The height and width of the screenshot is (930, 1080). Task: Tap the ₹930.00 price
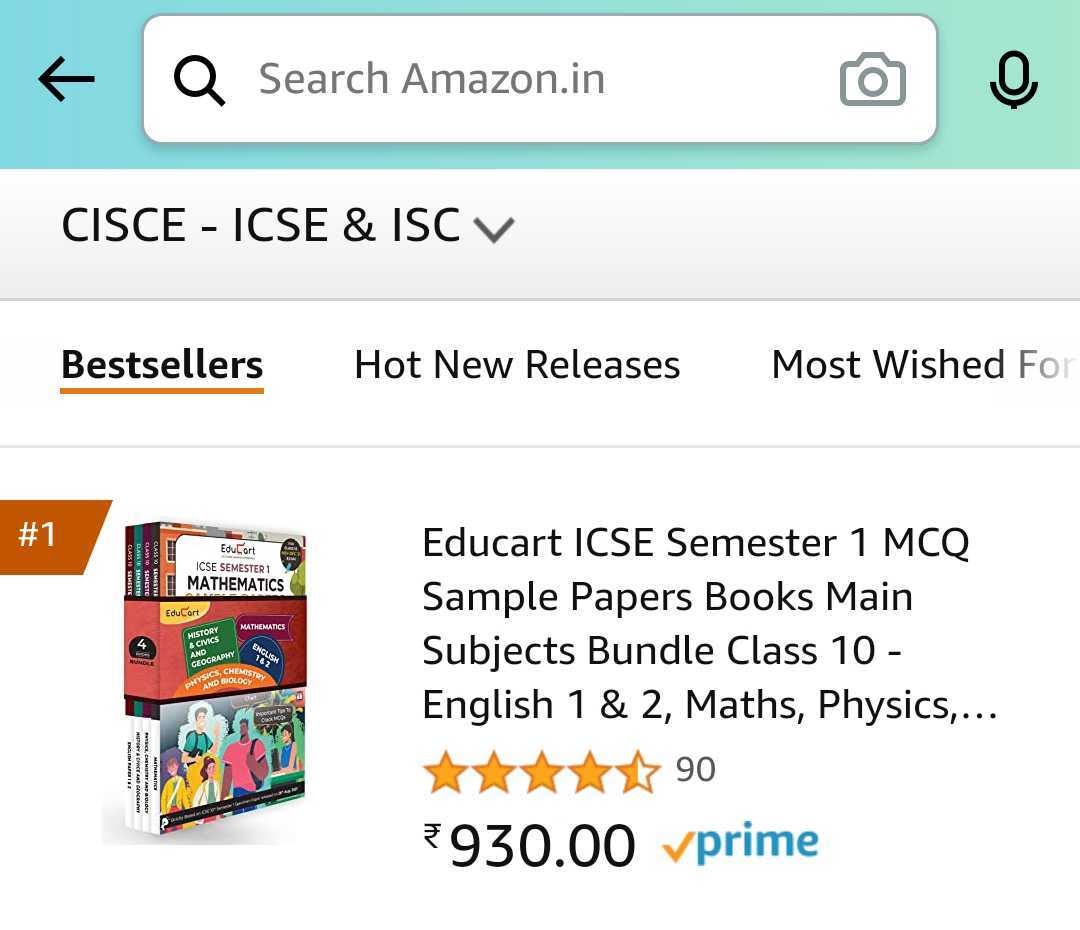pos(530,845)
